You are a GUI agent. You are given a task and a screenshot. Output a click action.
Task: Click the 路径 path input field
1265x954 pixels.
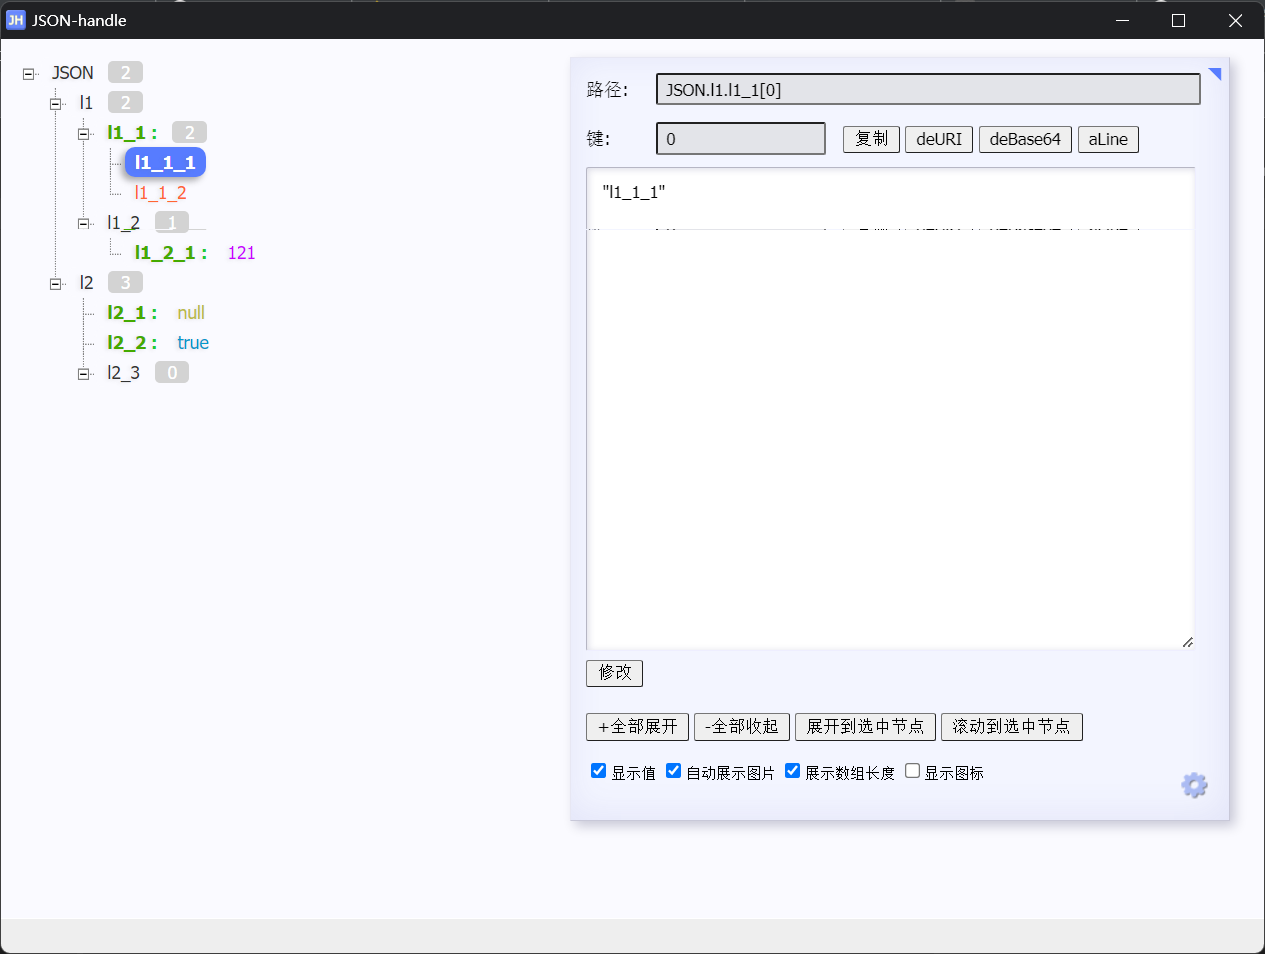927,90
